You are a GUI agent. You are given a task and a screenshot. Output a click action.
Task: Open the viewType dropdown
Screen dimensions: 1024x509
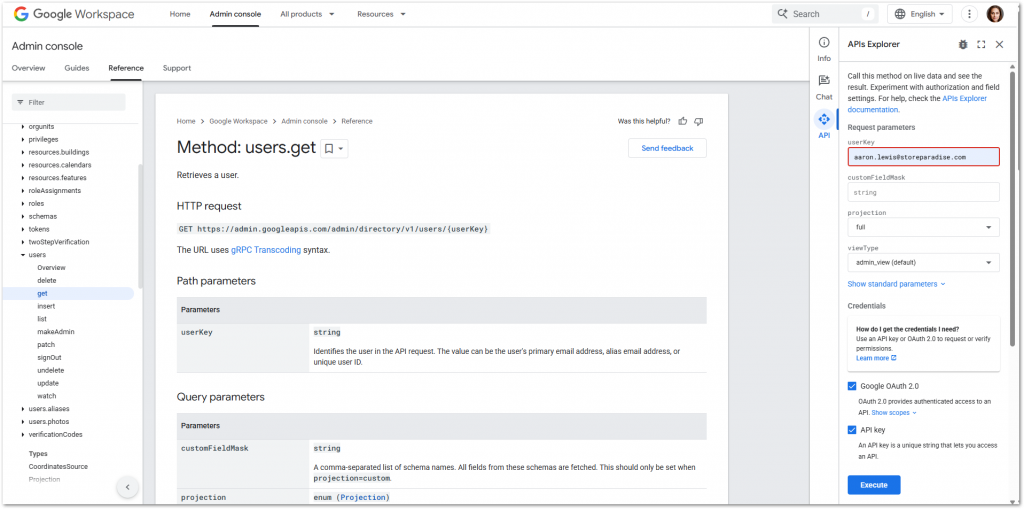(923, 263)
